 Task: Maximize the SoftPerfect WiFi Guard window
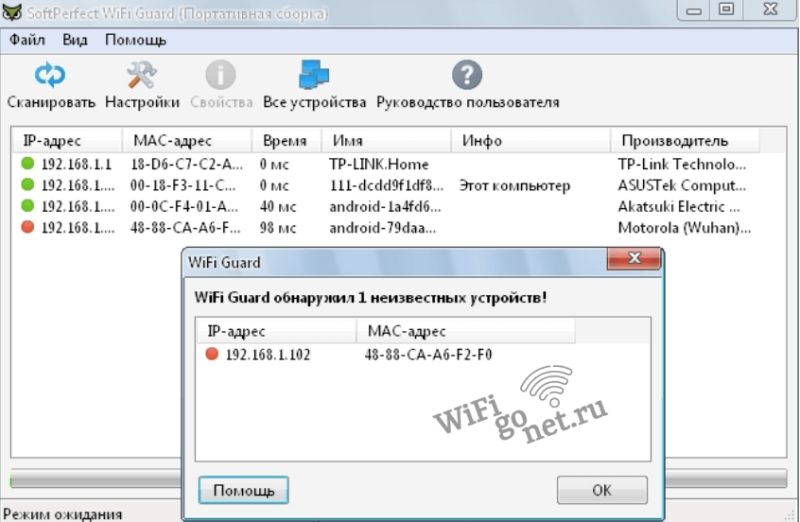pos(726,9)
